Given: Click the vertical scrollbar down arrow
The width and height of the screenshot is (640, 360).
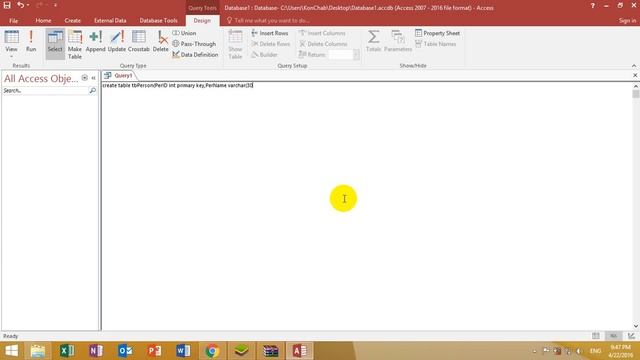Looking at the screenshot, I should (636, 326).
